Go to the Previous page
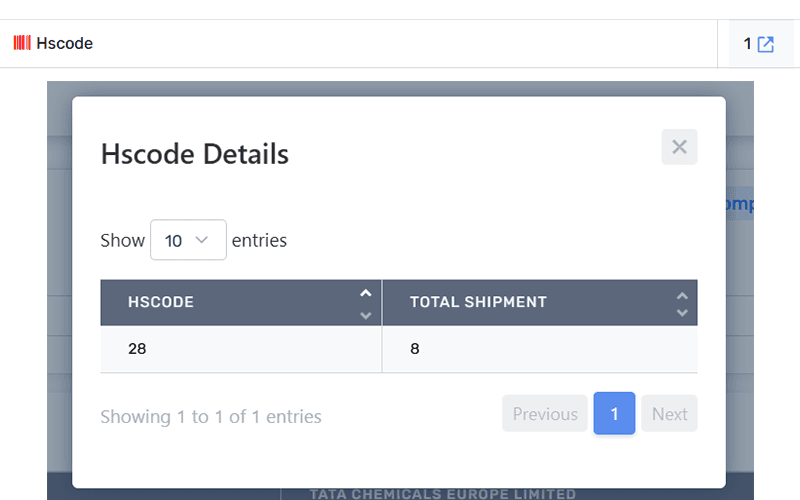Screen dimensions: 800x500 pyautogui.click(x=545, y=414)
